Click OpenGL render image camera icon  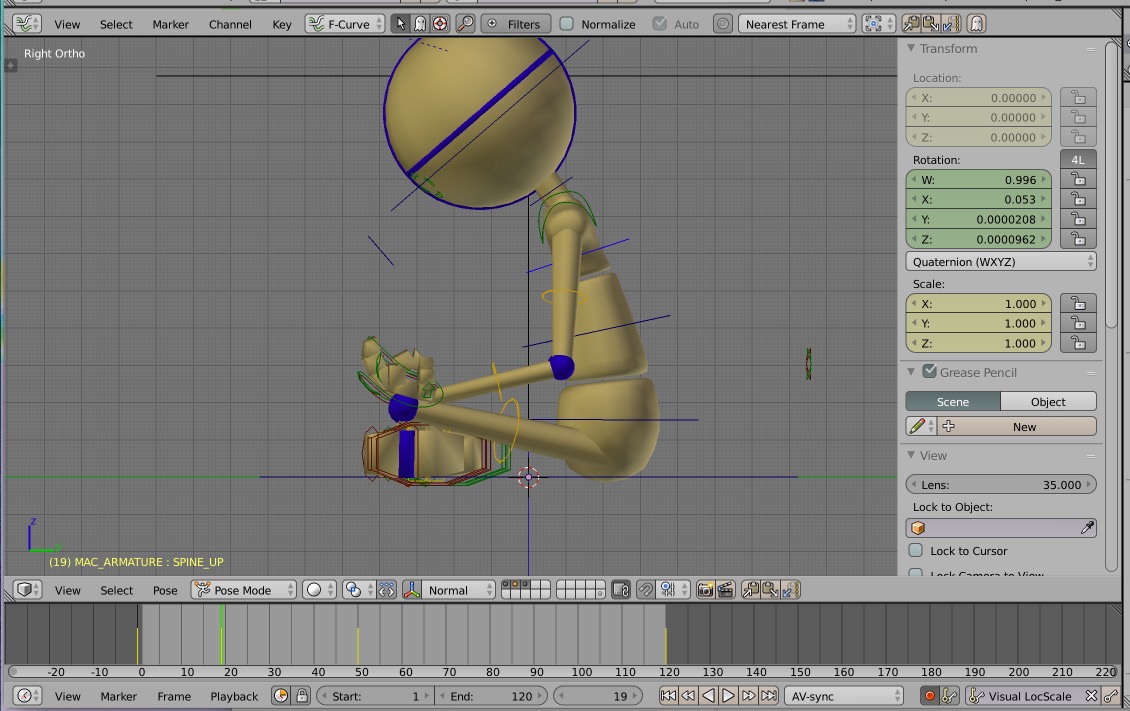click(706, 590)
